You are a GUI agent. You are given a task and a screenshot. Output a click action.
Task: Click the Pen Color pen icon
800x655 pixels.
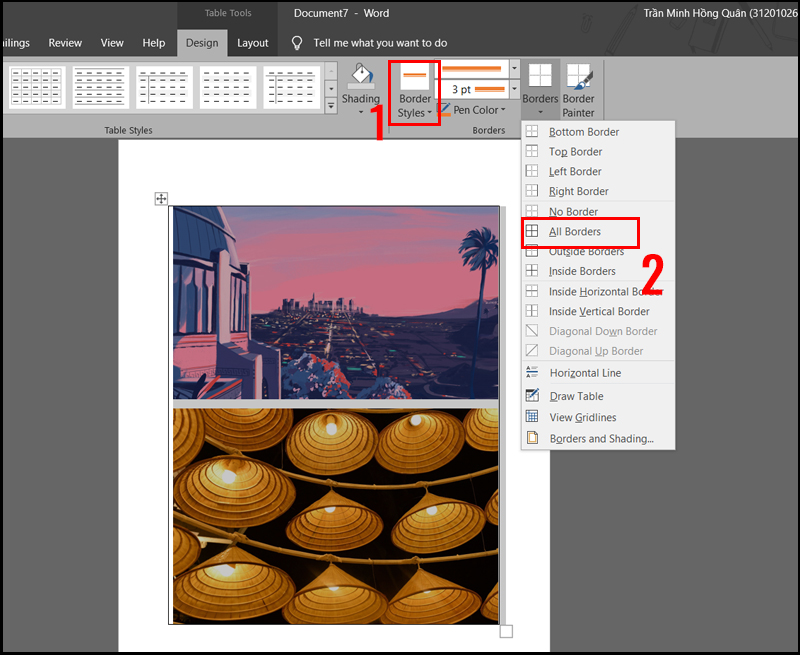tap(443, 109)
